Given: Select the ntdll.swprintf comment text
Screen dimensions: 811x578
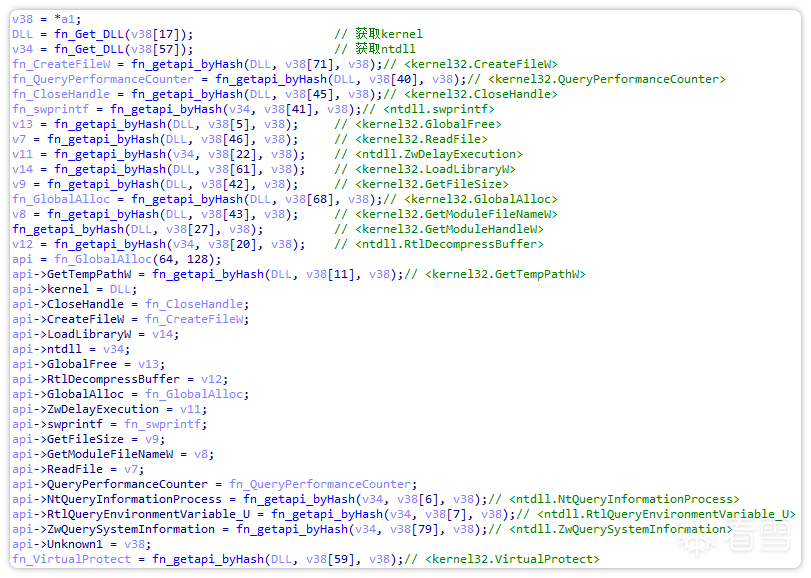Looking at the screenshot, I should [439, 109].
